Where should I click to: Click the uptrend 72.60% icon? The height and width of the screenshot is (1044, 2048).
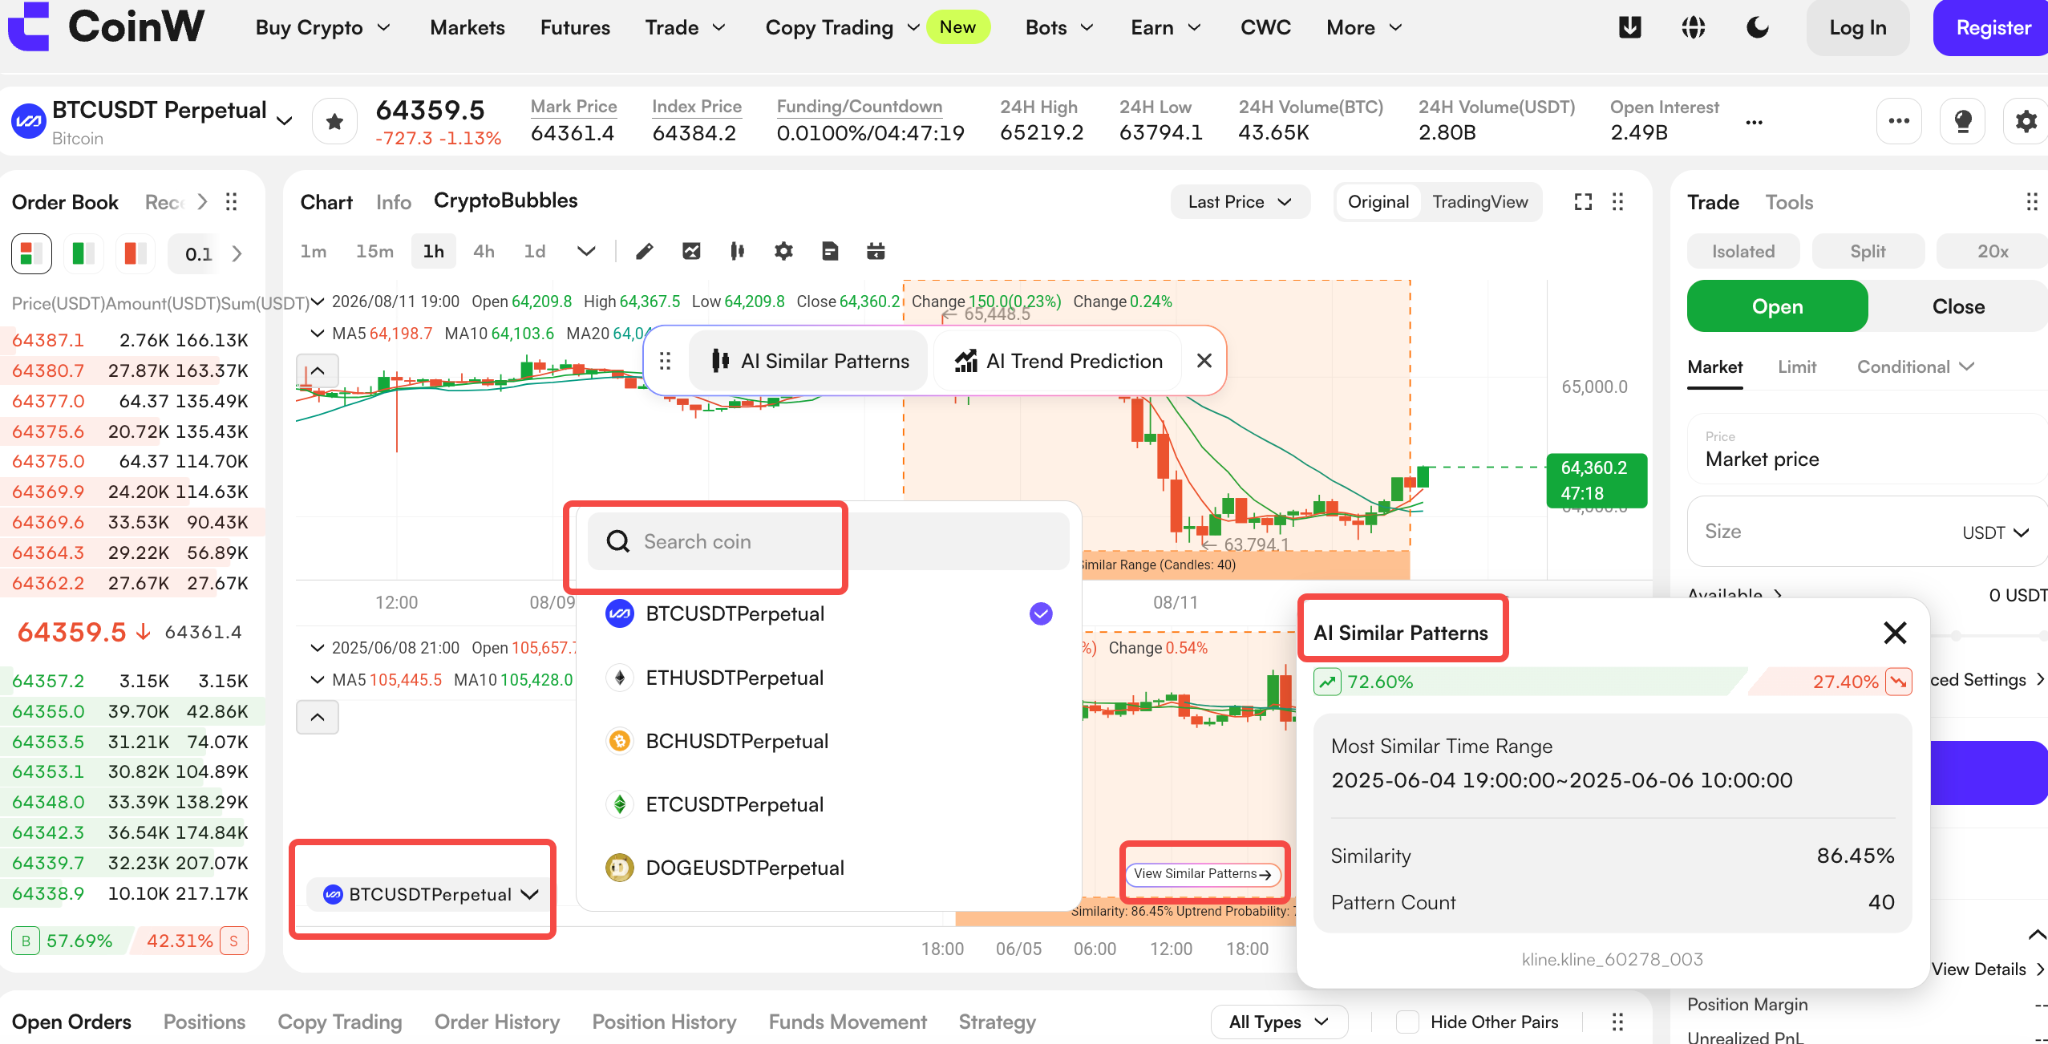pos(1327,682)
